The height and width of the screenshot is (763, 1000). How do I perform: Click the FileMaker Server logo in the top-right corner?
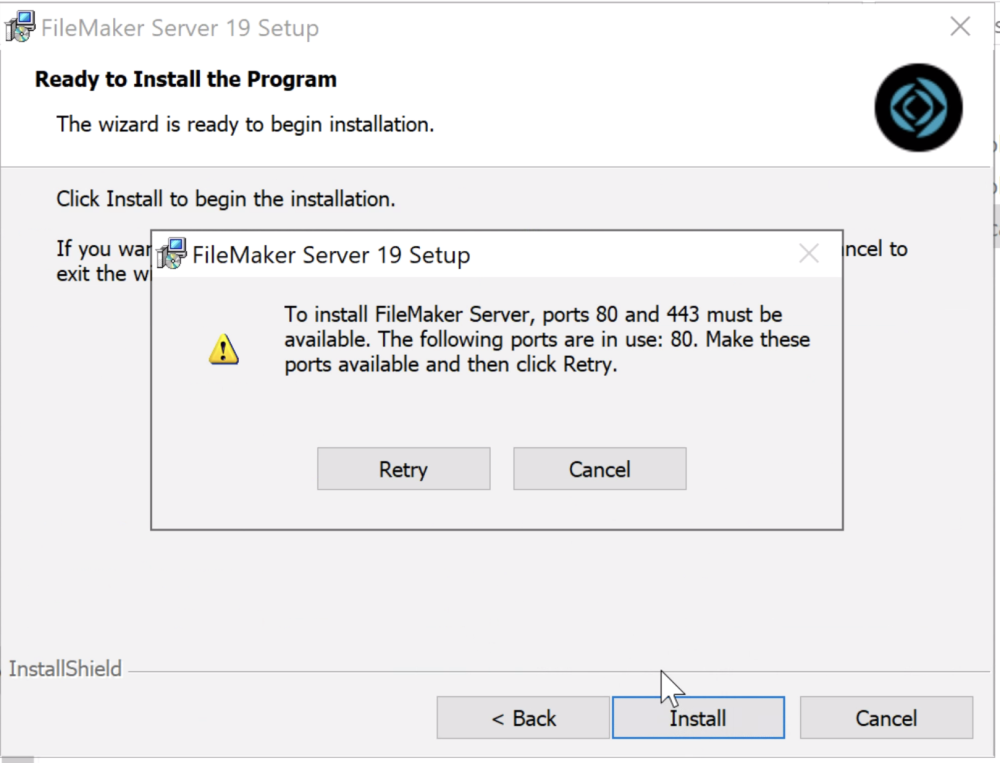[x=917, y=107]
